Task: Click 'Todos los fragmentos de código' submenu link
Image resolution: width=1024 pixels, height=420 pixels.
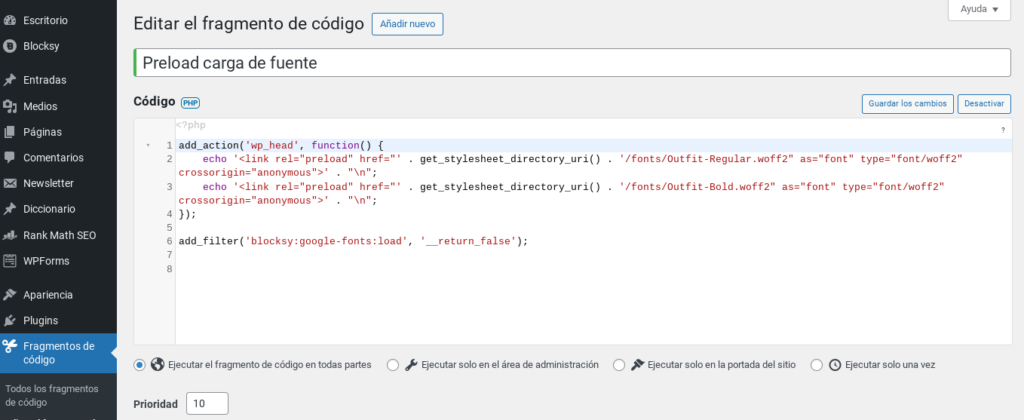Action: (x=52, y=395)
